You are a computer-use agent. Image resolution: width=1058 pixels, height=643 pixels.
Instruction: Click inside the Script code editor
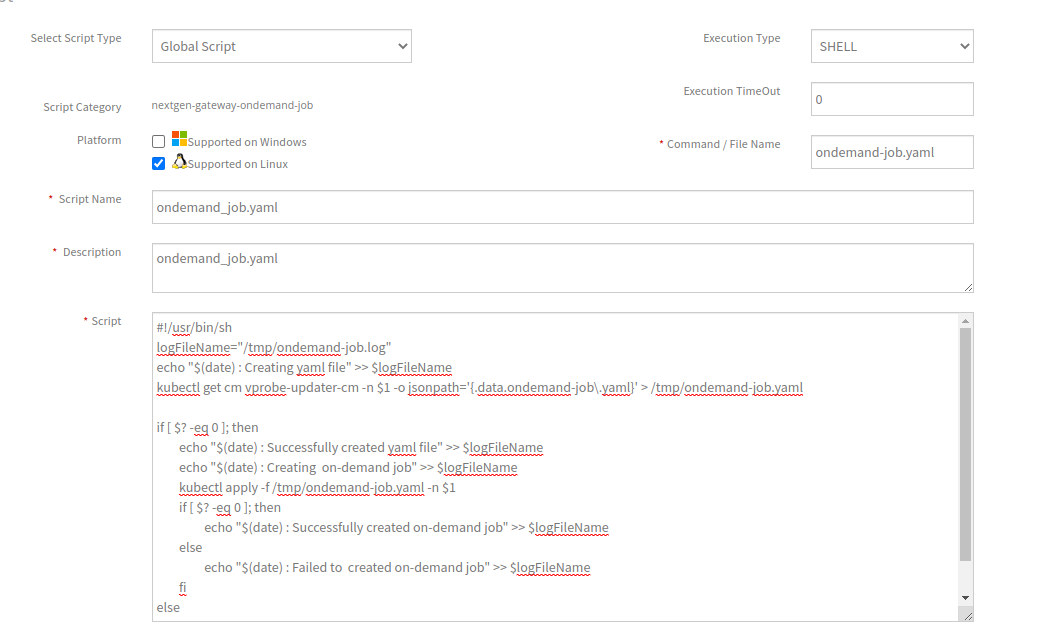[550, 450]
